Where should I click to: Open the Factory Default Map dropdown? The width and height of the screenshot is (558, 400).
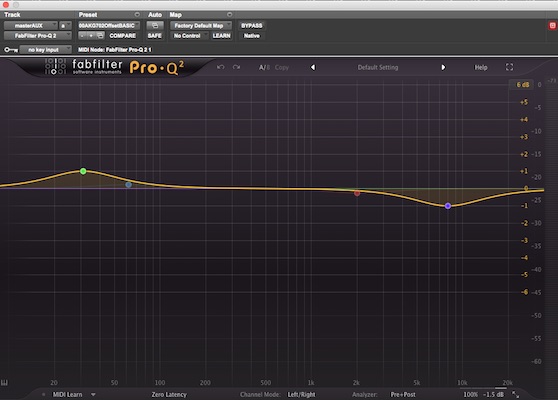point(201,26)
